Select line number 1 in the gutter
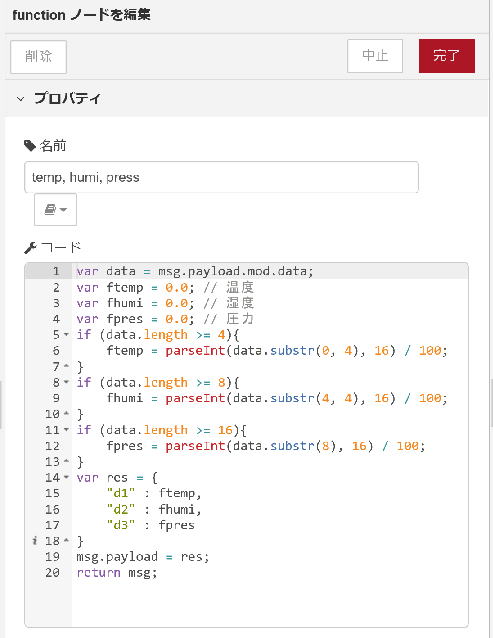This screenshot has width=493, height=638. click(x=56, y=271)
